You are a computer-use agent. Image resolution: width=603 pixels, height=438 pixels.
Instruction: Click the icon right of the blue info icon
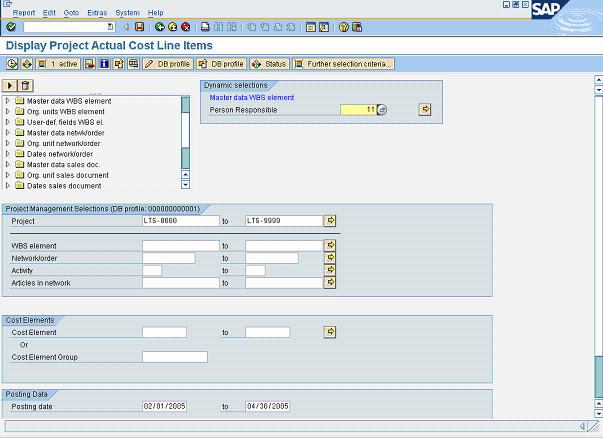point(119,64)
